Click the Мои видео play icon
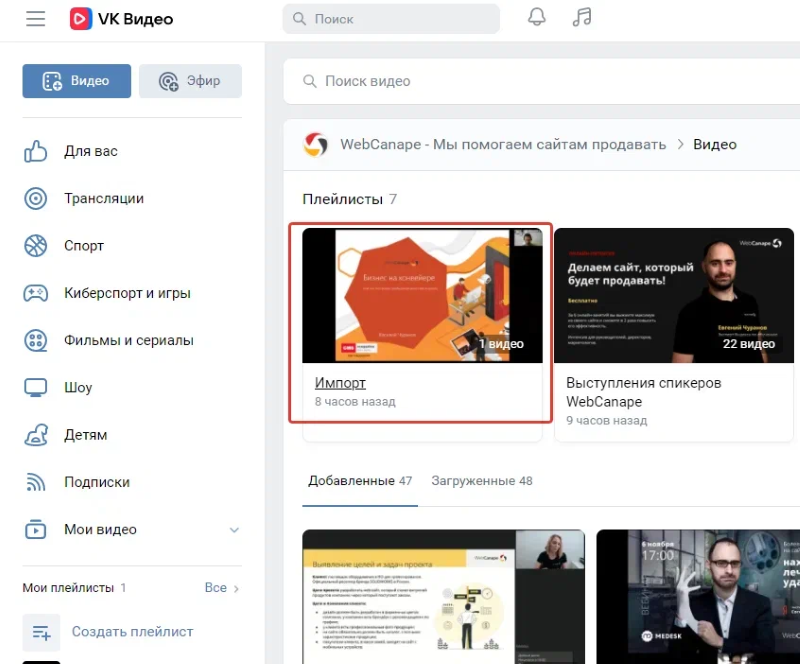Screen dimensions: 800x664 coord(36,529)
